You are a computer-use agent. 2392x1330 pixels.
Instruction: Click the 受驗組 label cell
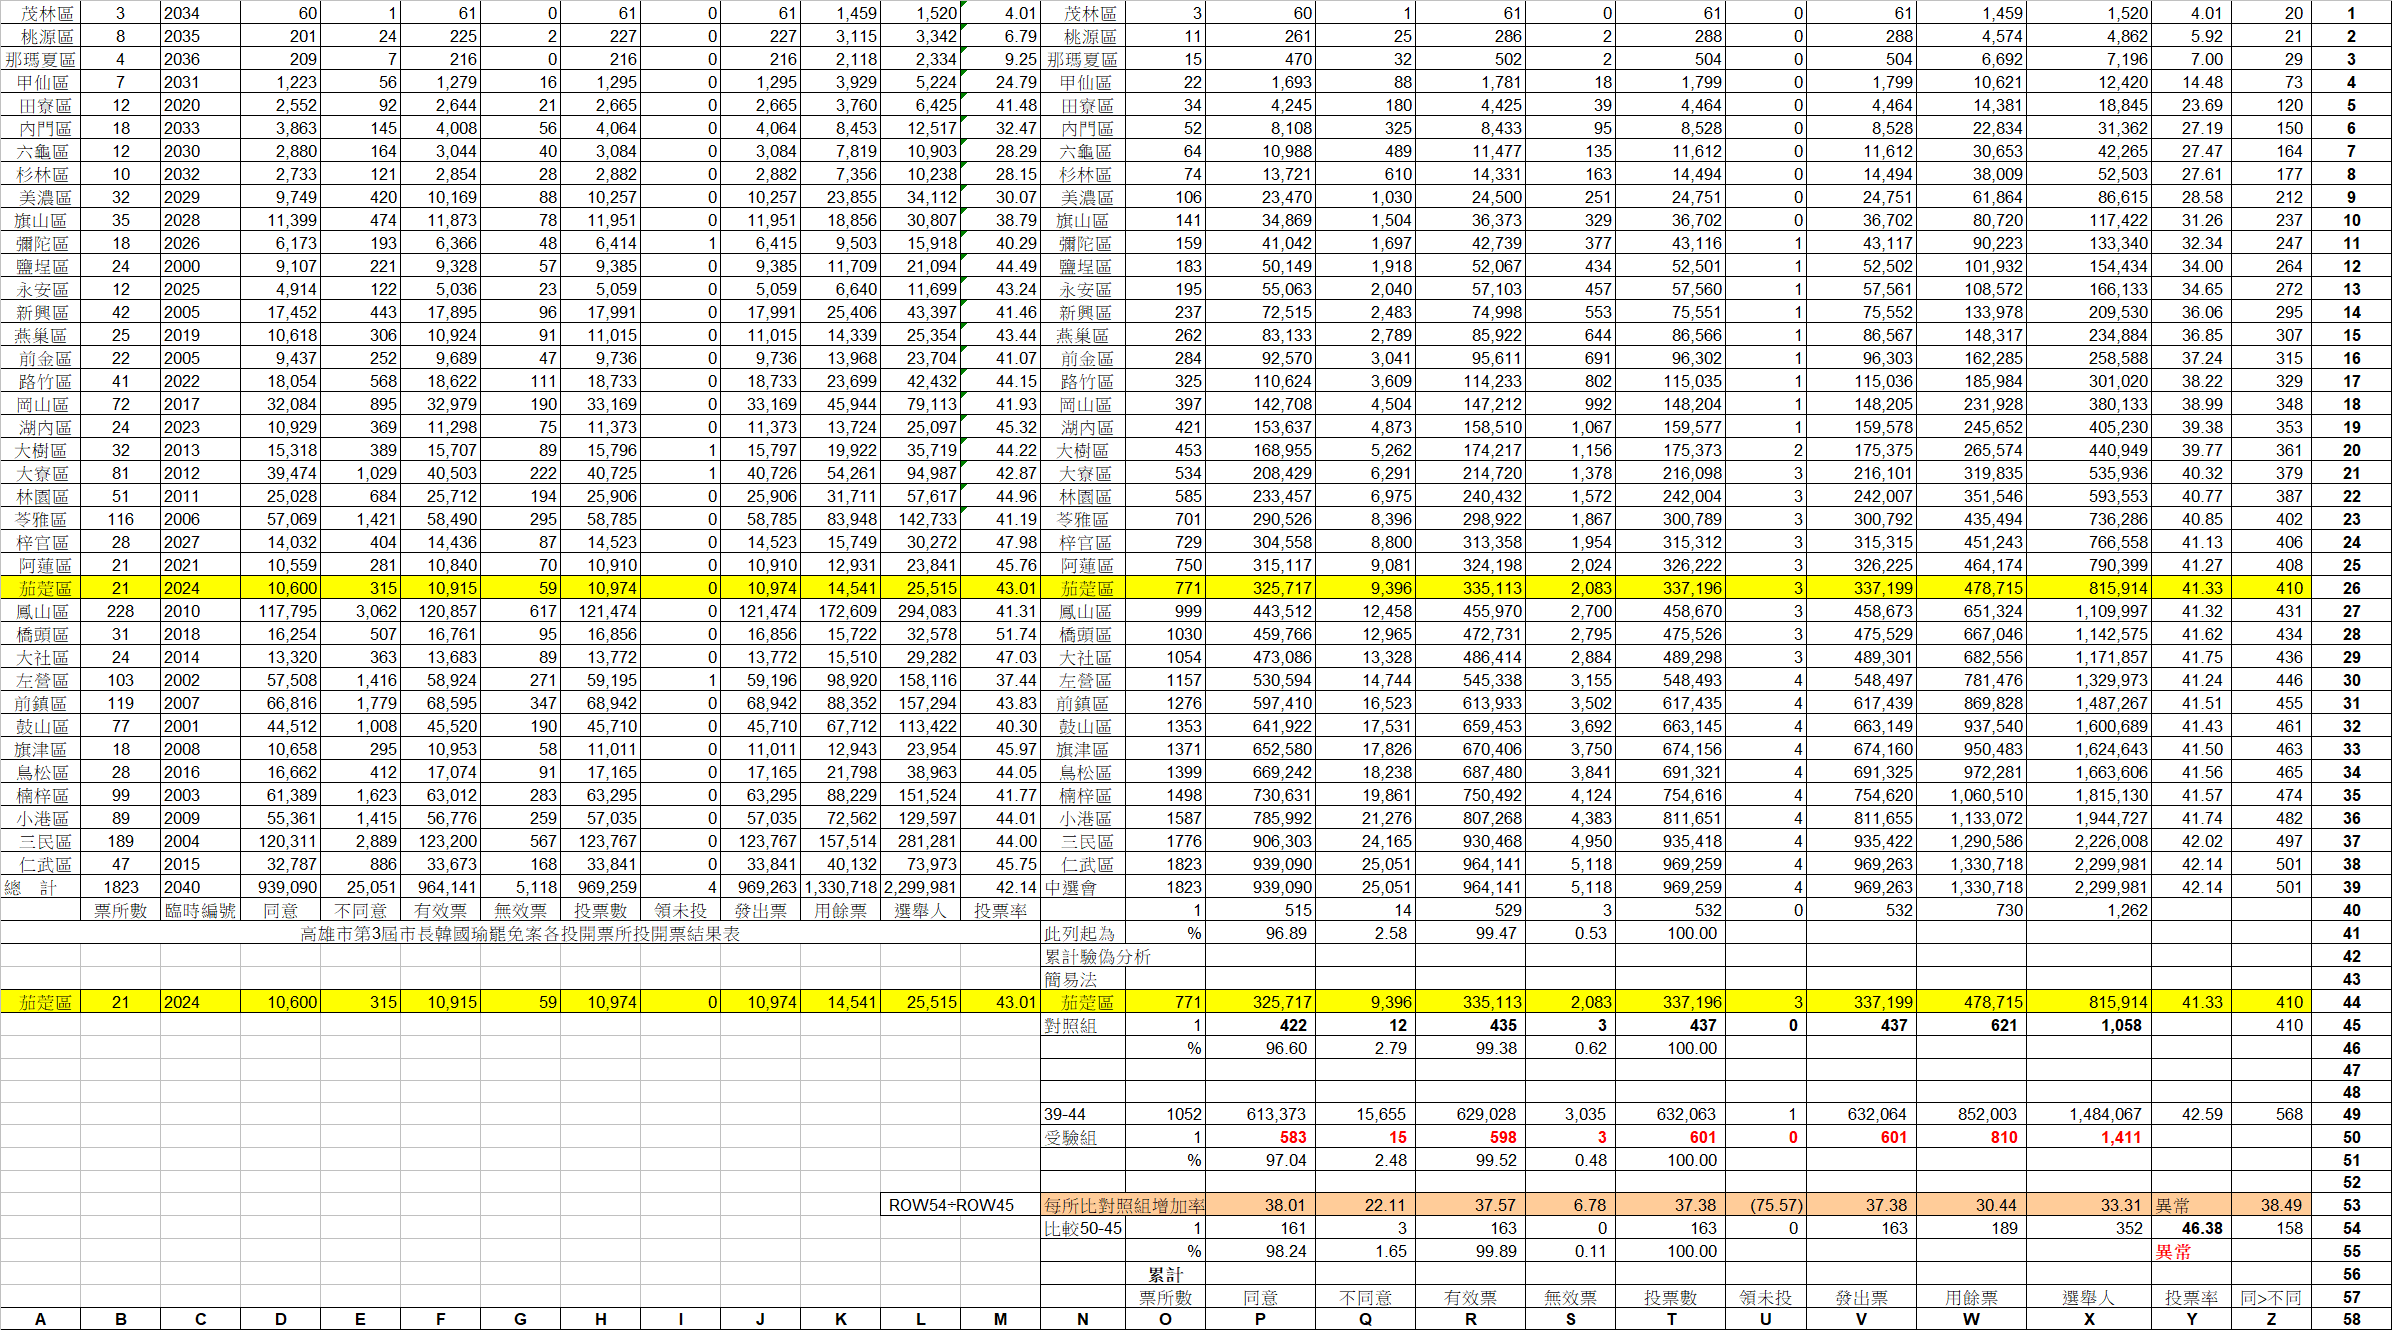point(1070,1137)
